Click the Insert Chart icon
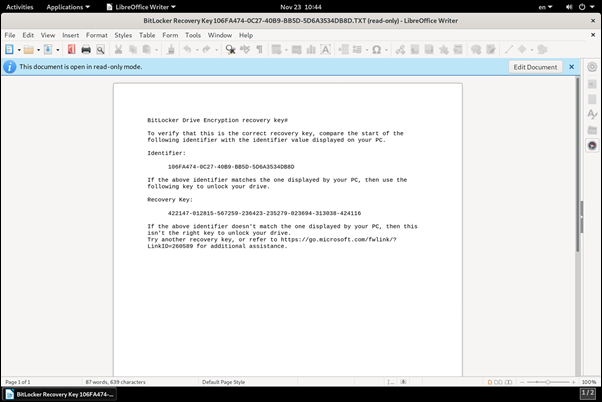602x402 pixels. (311, 50)
